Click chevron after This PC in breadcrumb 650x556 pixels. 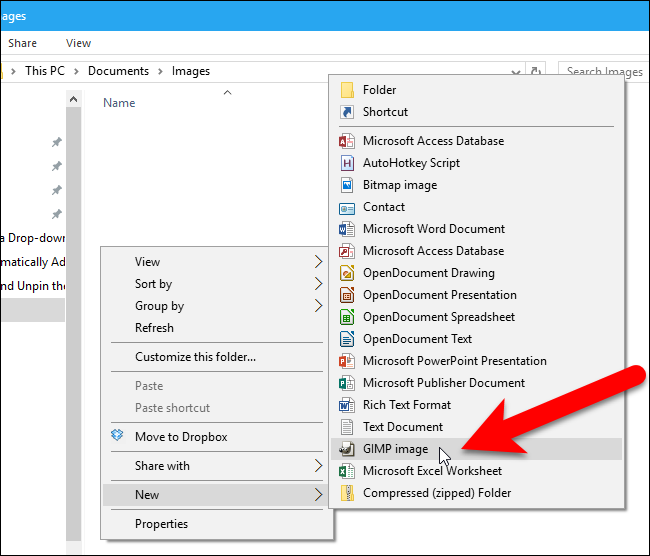(76, 71)
